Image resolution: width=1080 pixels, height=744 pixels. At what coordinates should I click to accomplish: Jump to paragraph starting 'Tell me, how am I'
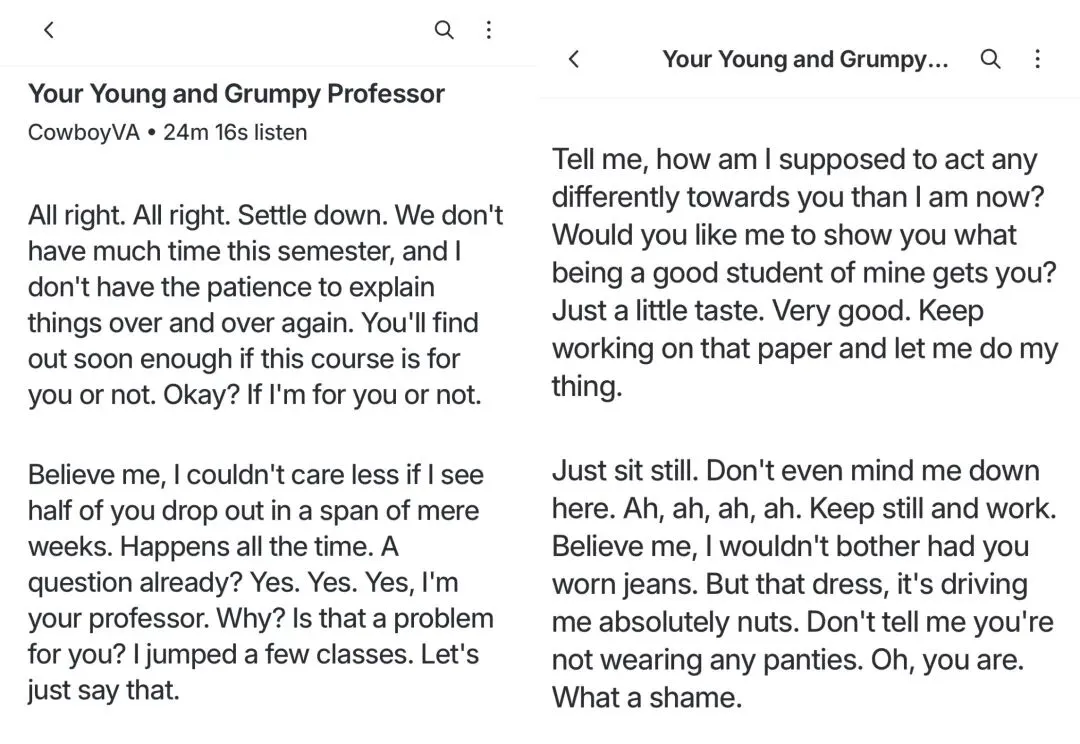point(804,273)
